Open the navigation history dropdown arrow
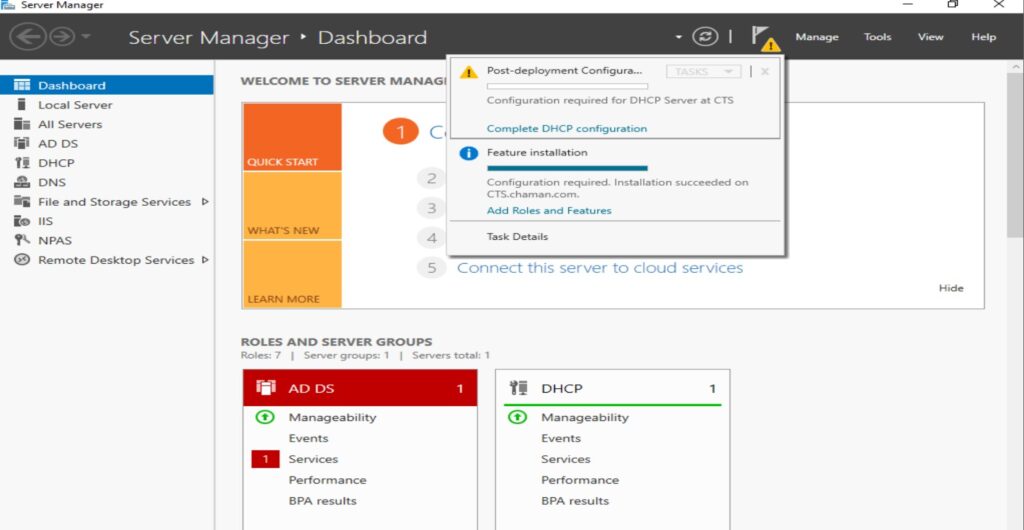This screenshot has height=530, width=1024. click(86, 37)
